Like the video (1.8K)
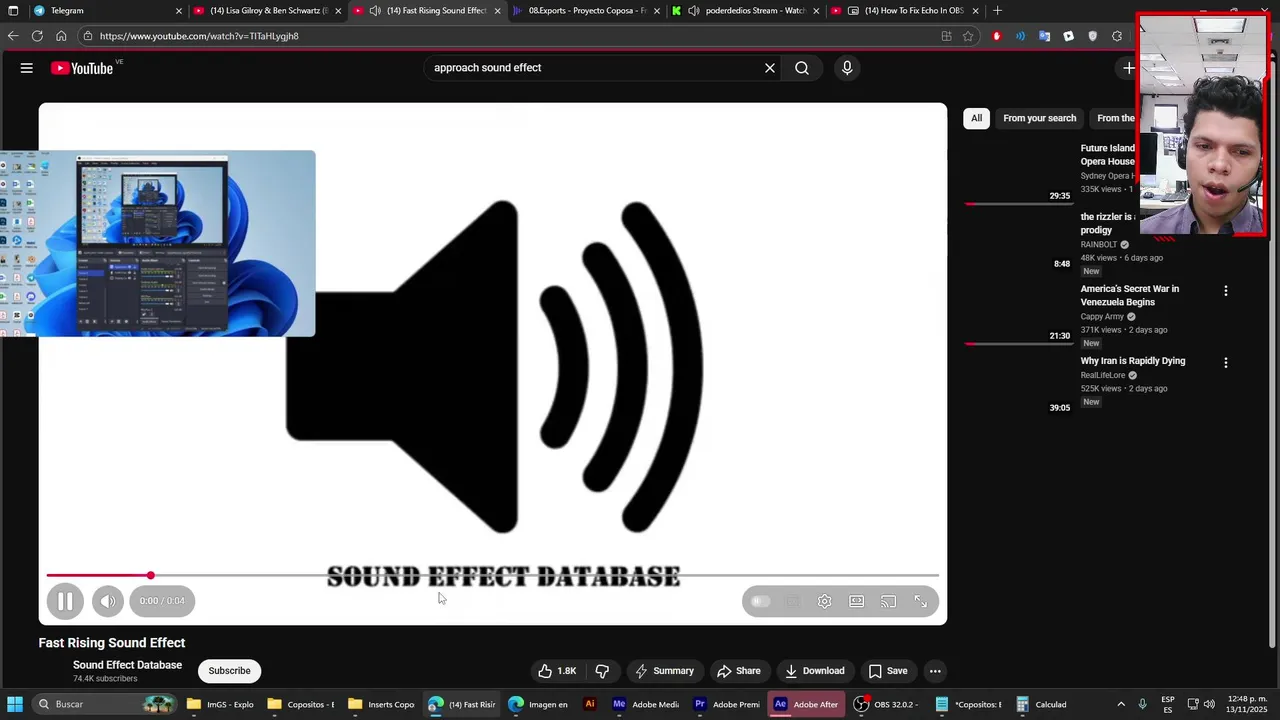Screen dimensions: 1280x720 pos(556,671)
